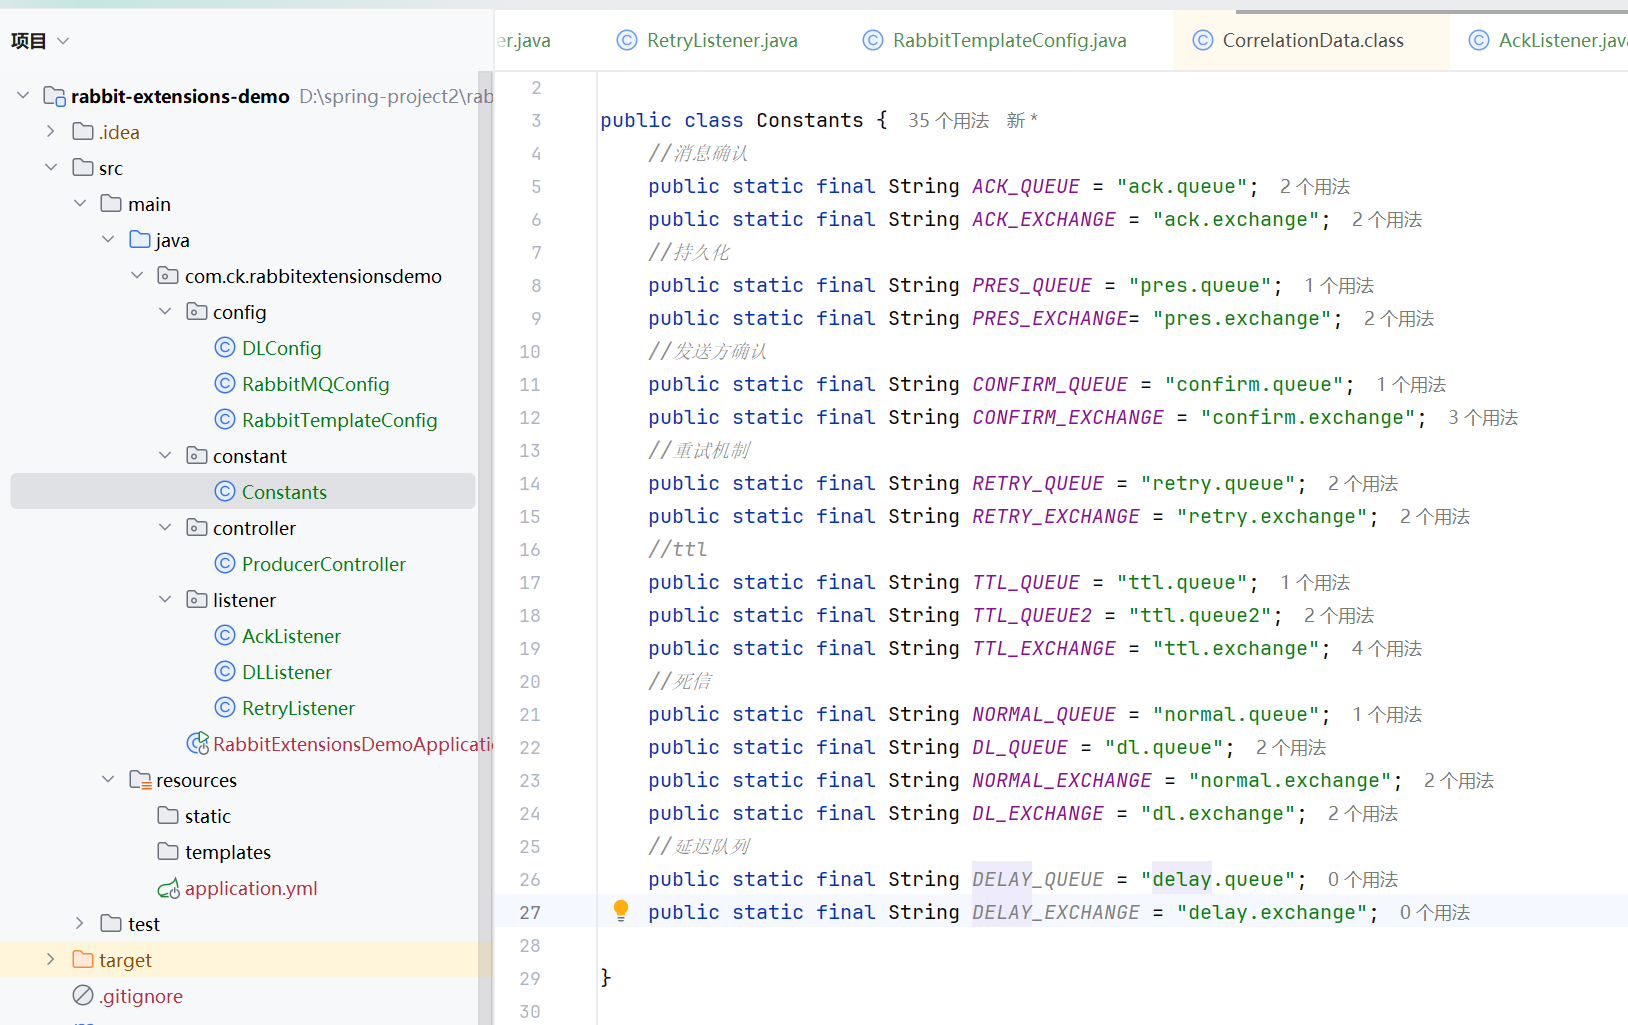Screen dimensions: 1628x1025
Task: Collapse the java folder
Action: coord(108,239)
